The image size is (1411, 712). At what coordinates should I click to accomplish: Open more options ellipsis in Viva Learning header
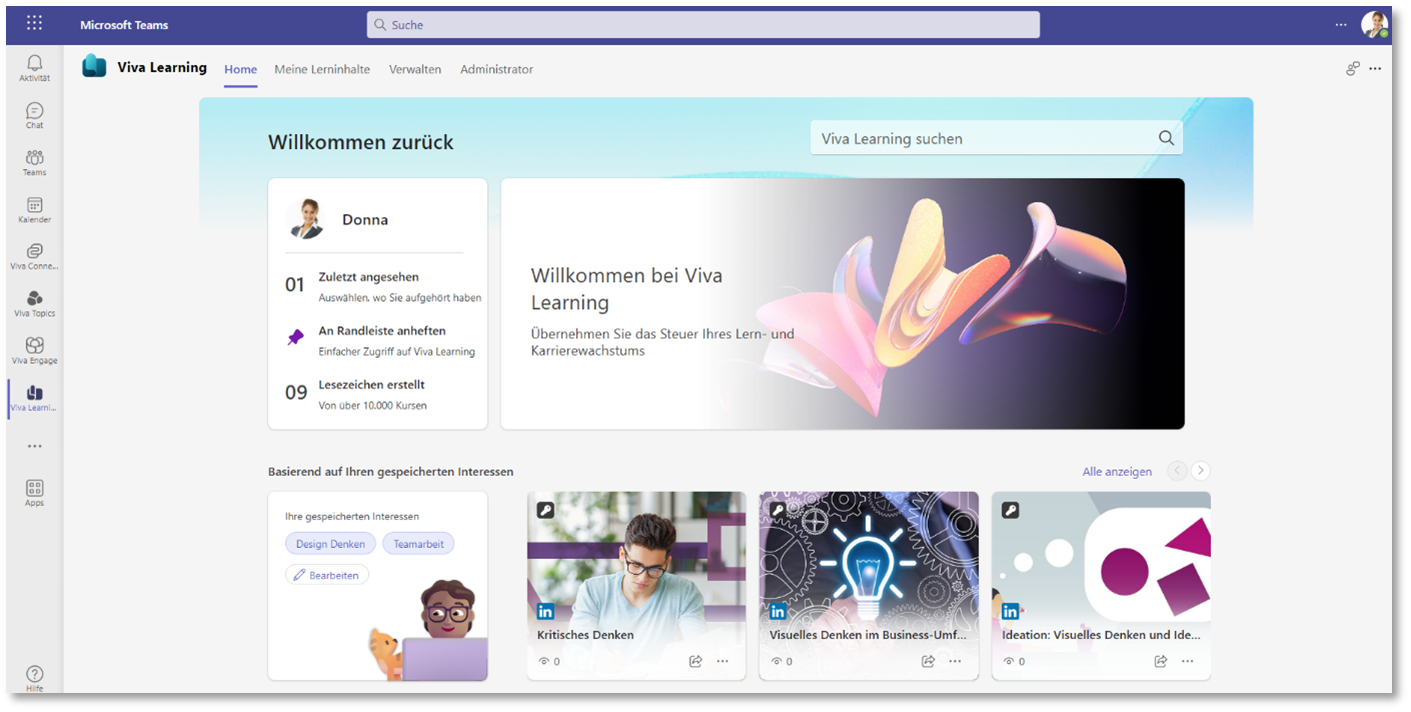pyautogui.click(x=1375, y=68)
